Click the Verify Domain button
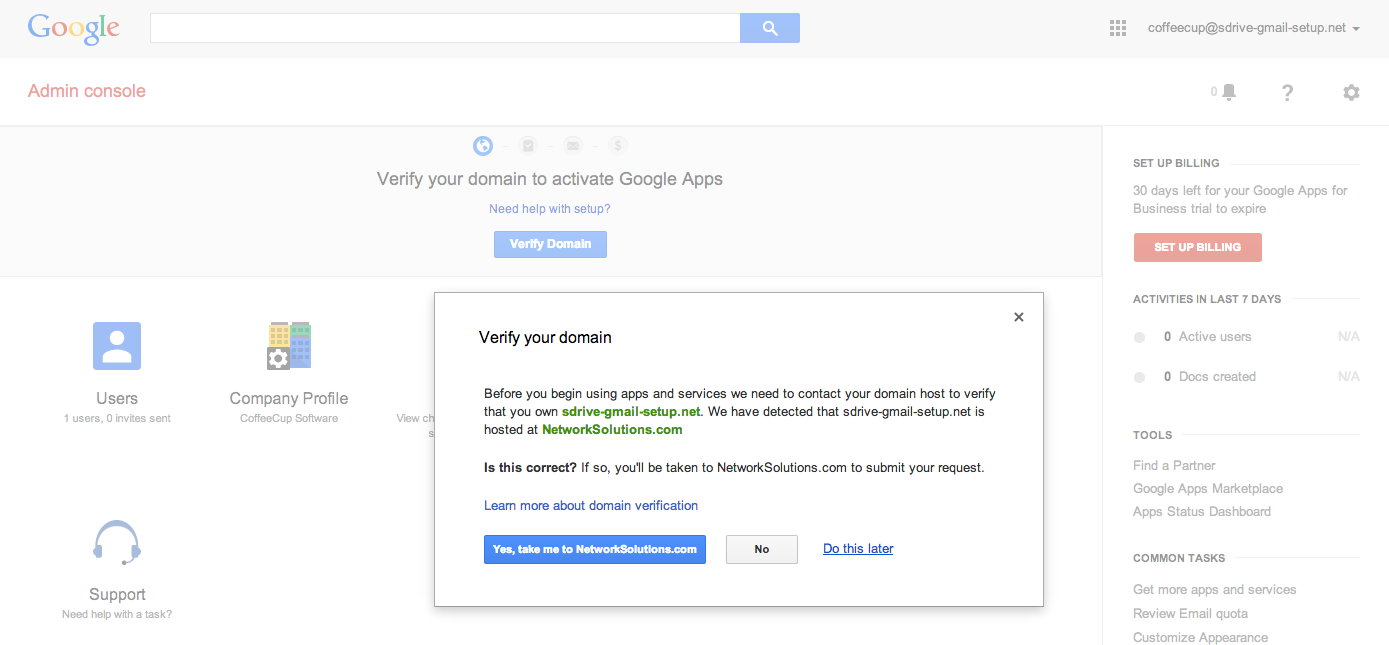Image resolution: width=1389 pixels, height=645 pixels. tap(550, 244)
